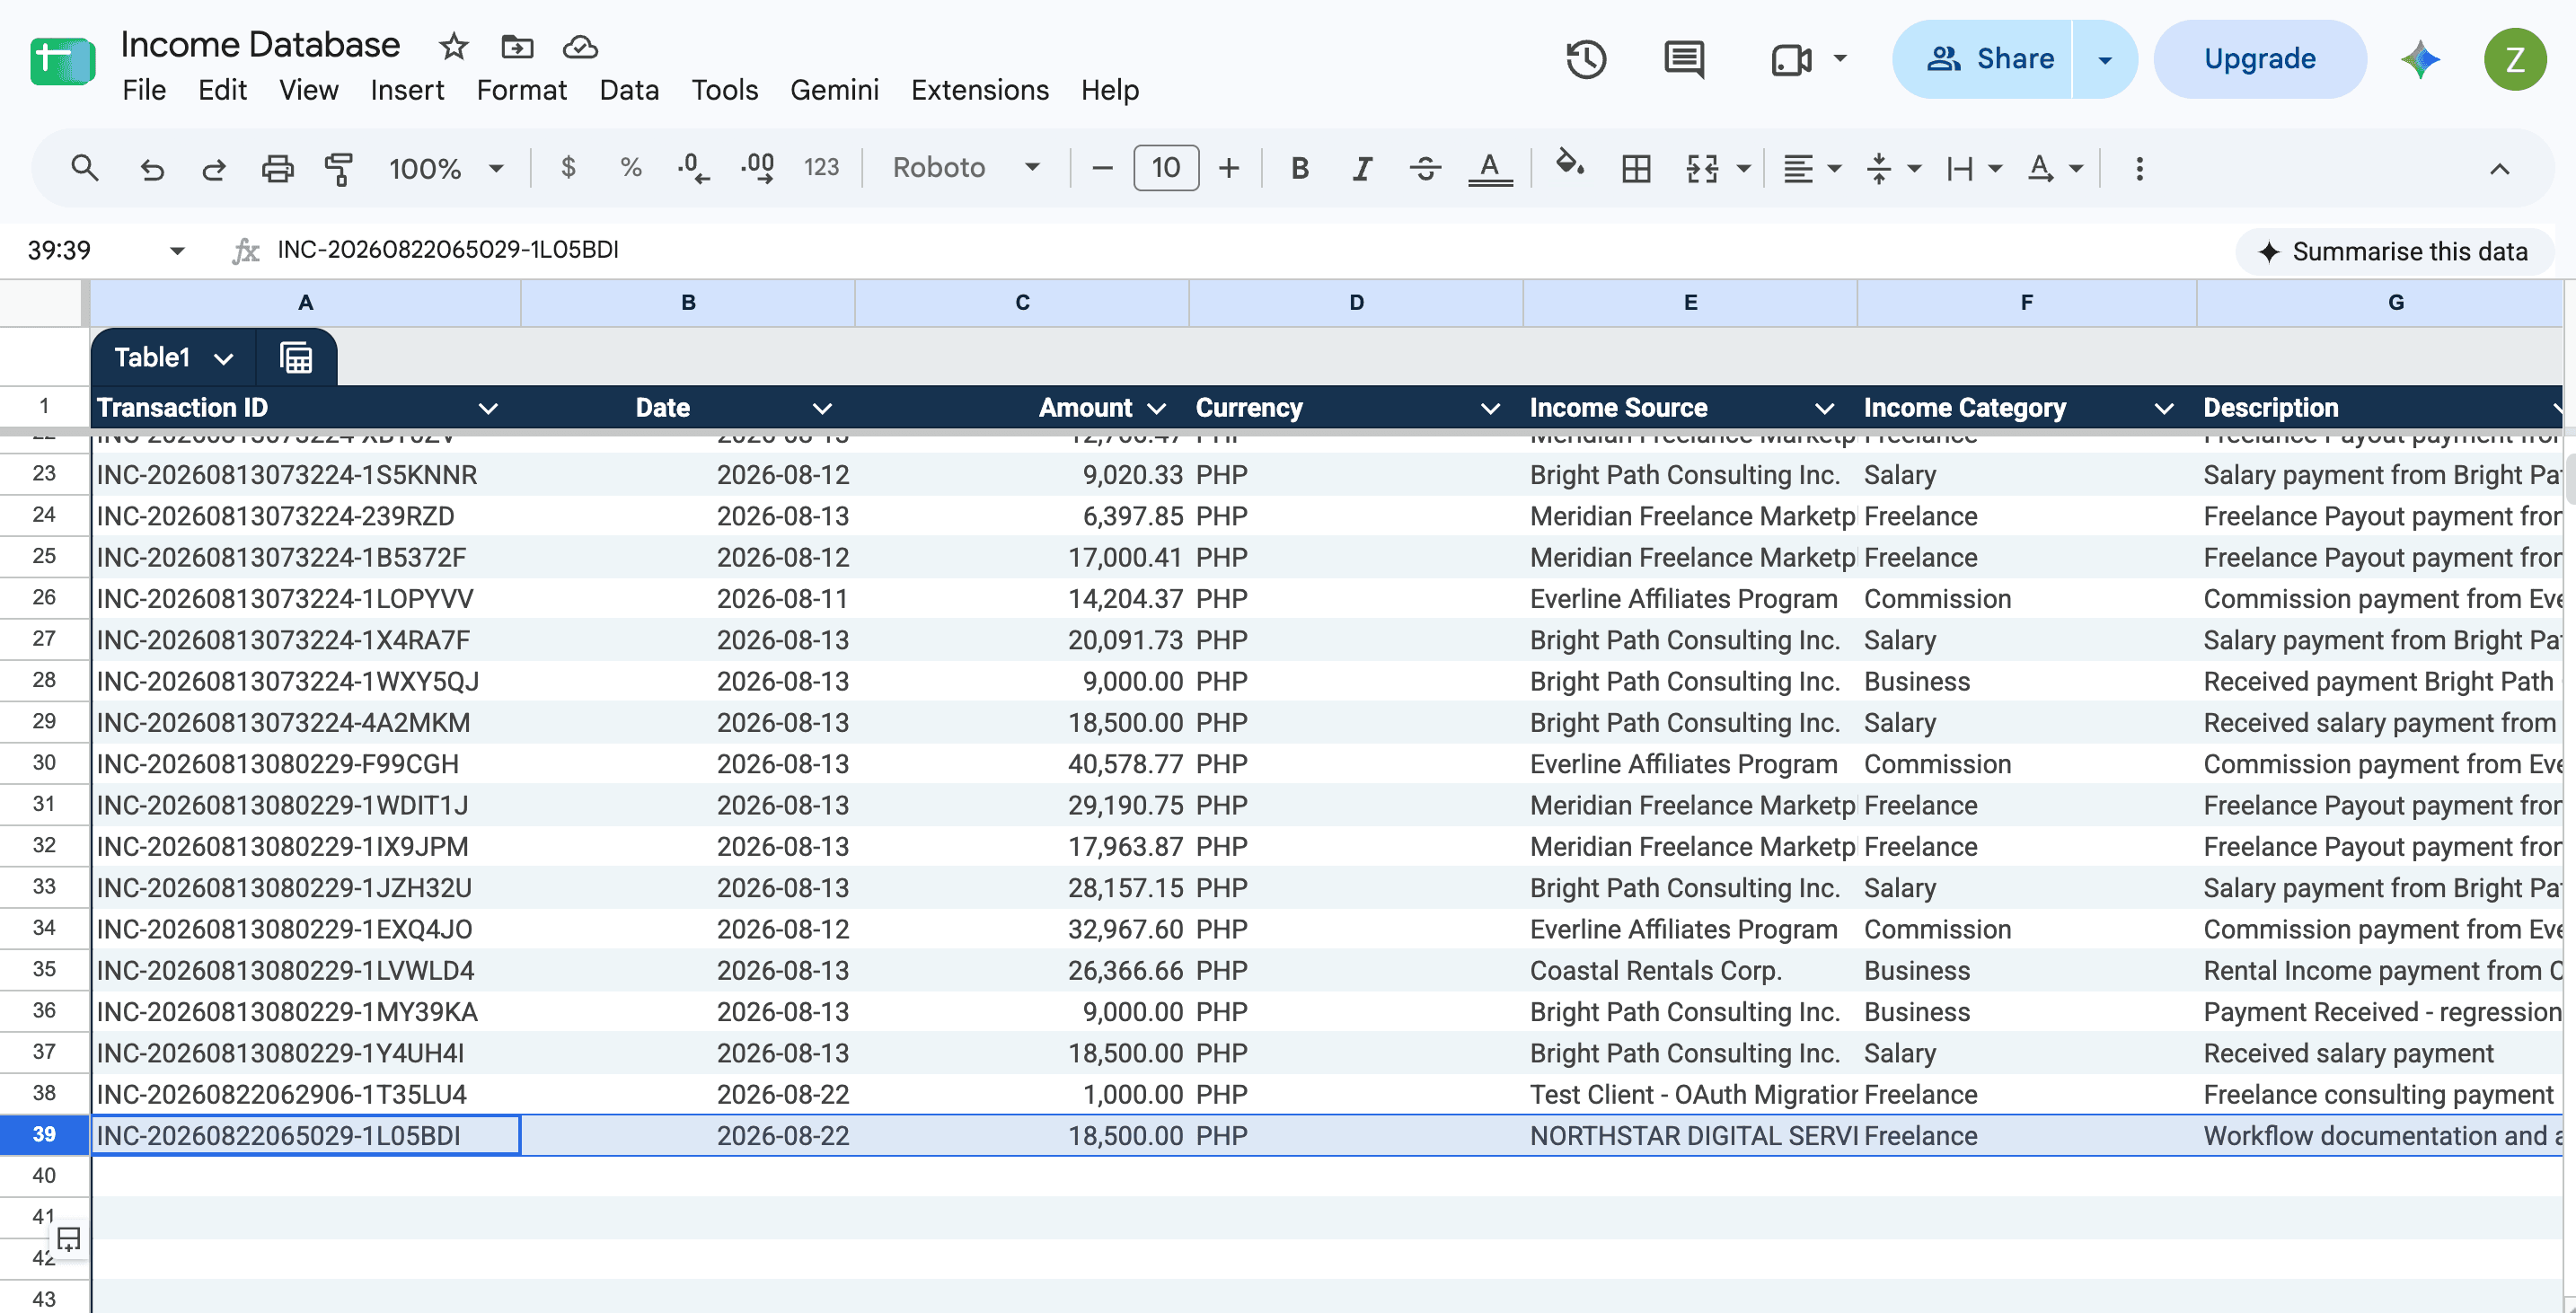
Task: Expand the Table1 name dropdown
Action: point(223,358)
